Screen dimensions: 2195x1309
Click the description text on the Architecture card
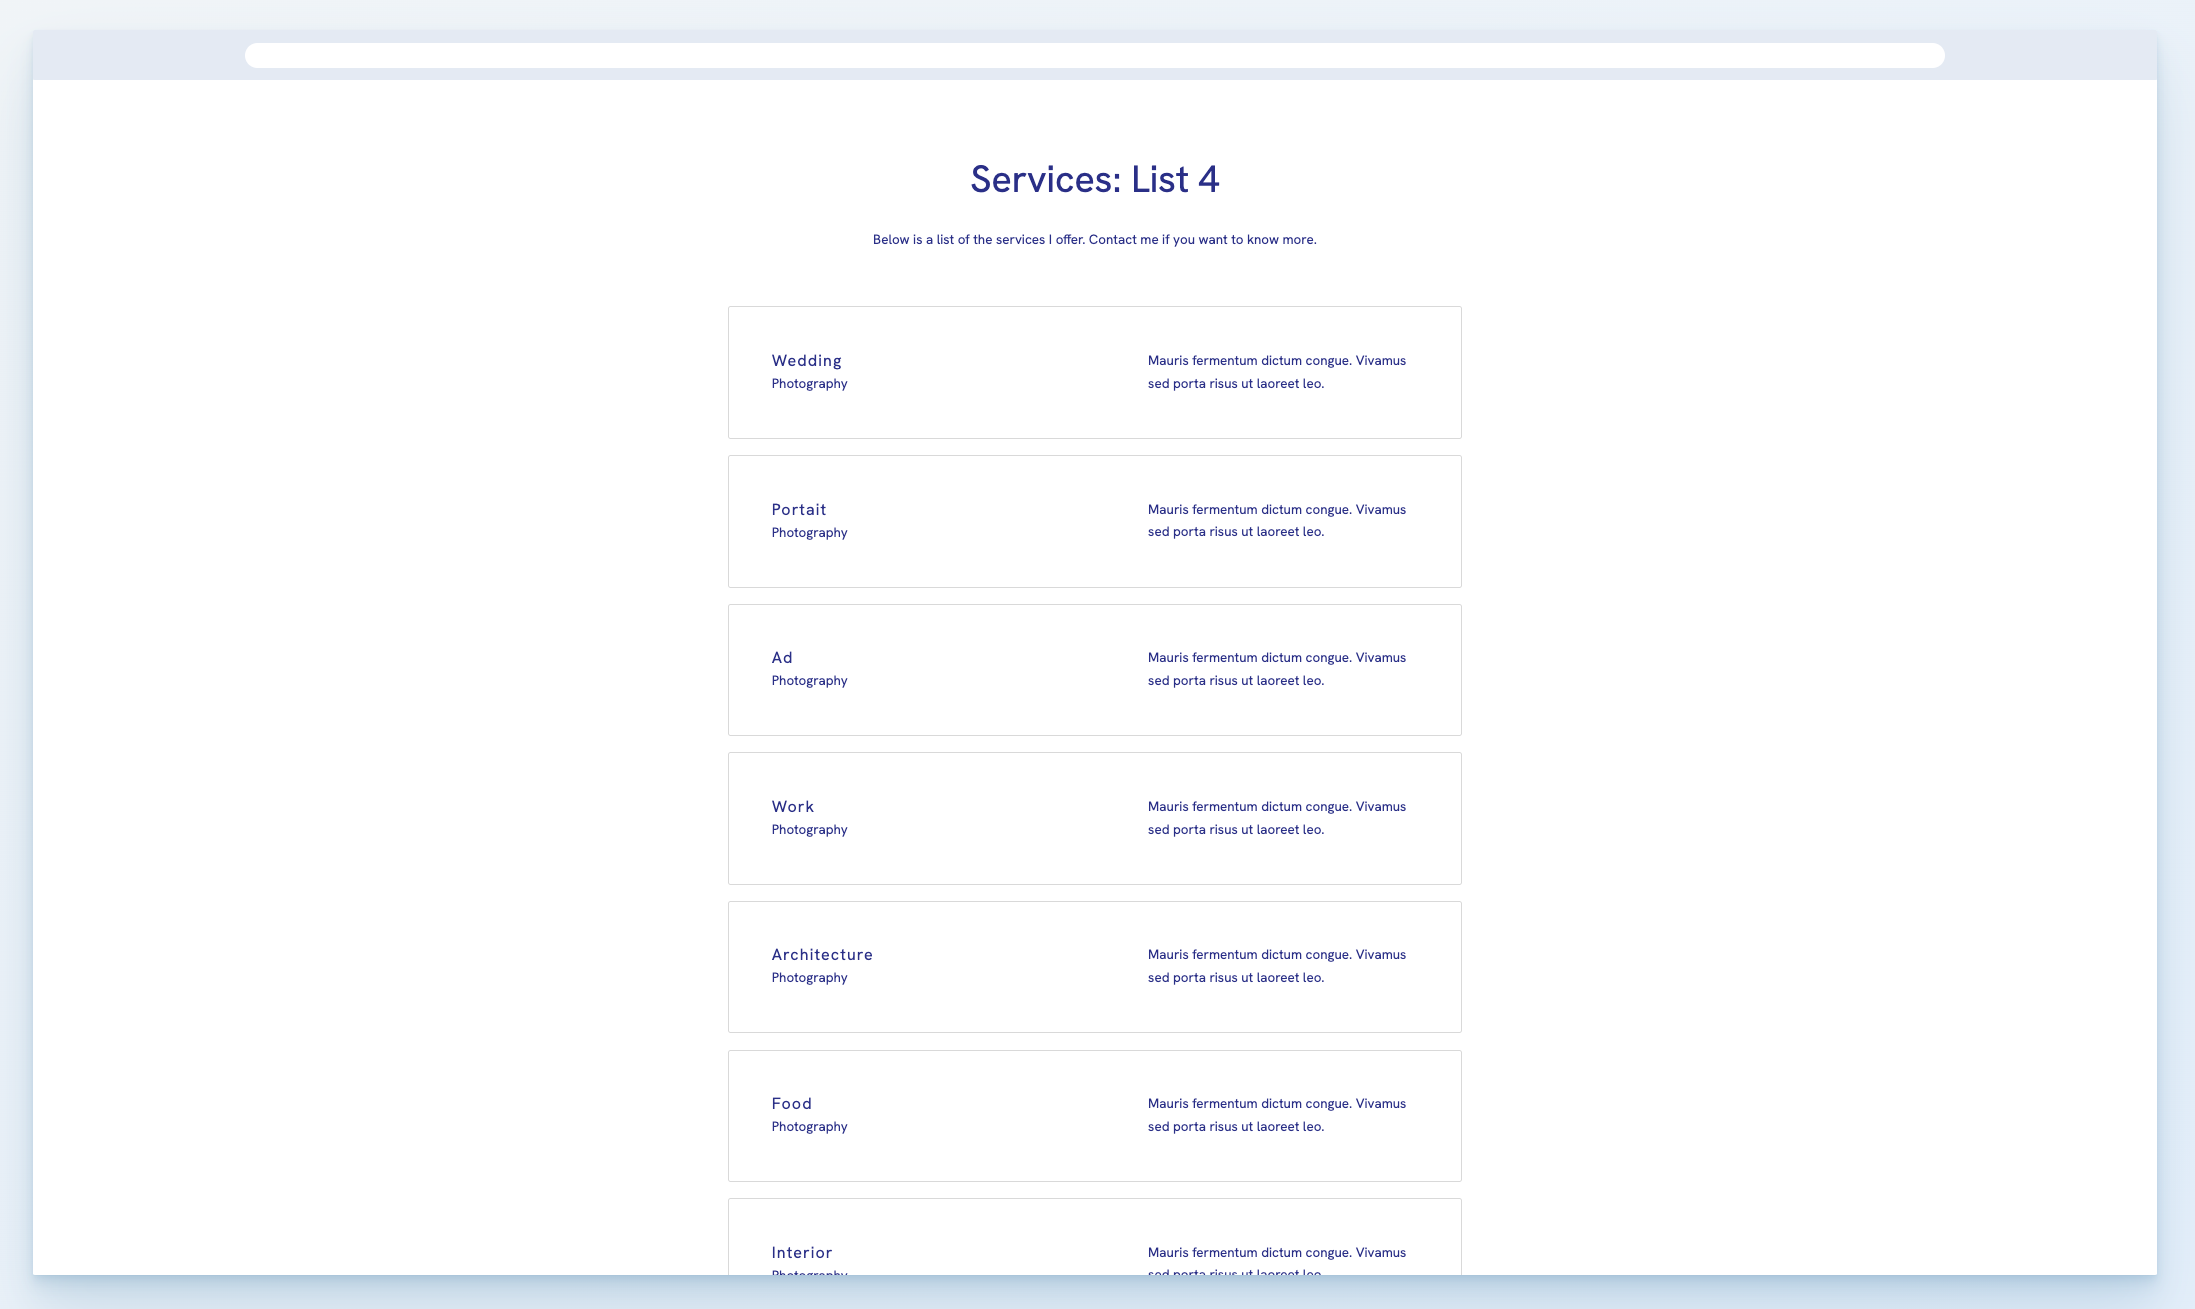coord(1277,966)
